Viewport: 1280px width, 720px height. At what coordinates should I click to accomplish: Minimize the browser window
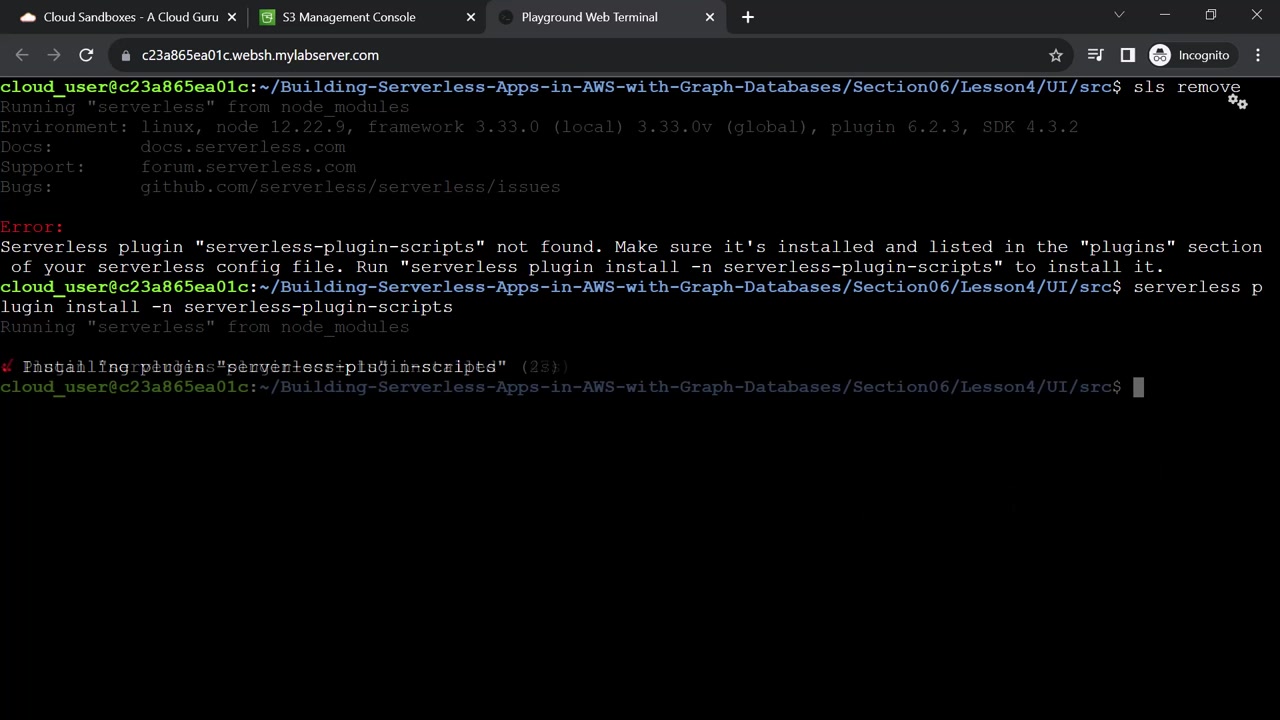tap(1165, 15)
